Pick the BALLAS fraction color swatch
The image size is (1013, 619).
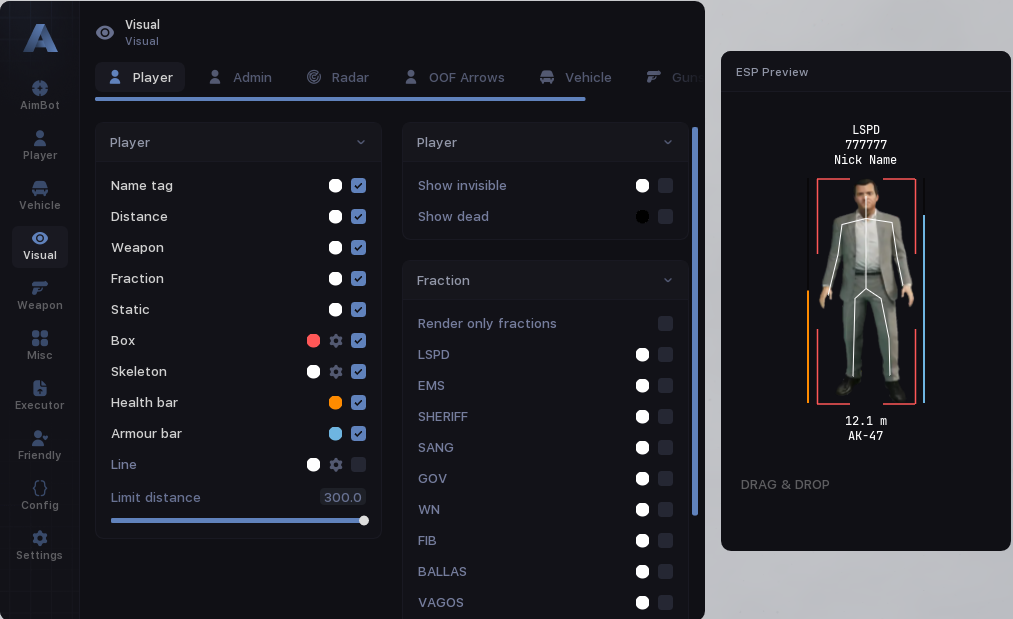coord(642,572)
